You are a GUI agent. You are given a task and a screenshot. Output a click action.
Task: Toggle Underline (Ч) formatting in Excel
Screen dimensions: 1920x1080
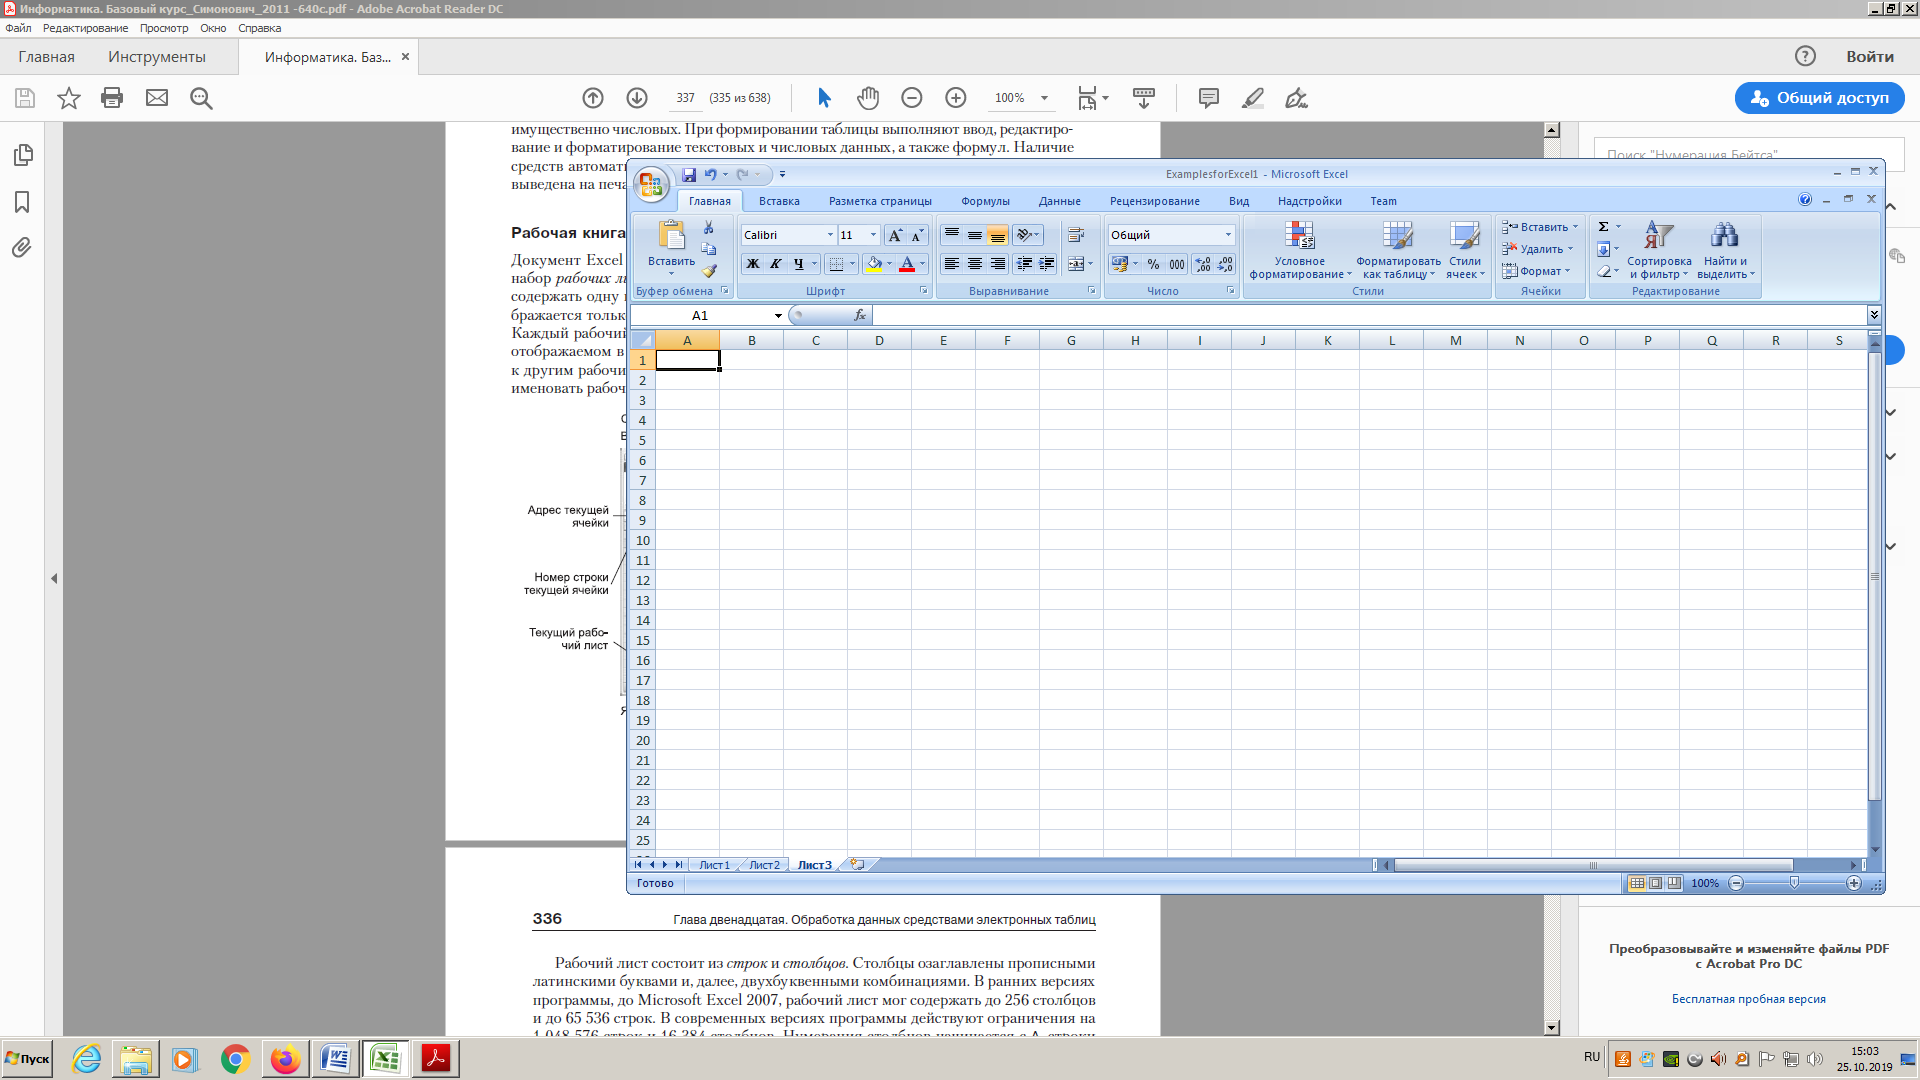tap(798, 264)
